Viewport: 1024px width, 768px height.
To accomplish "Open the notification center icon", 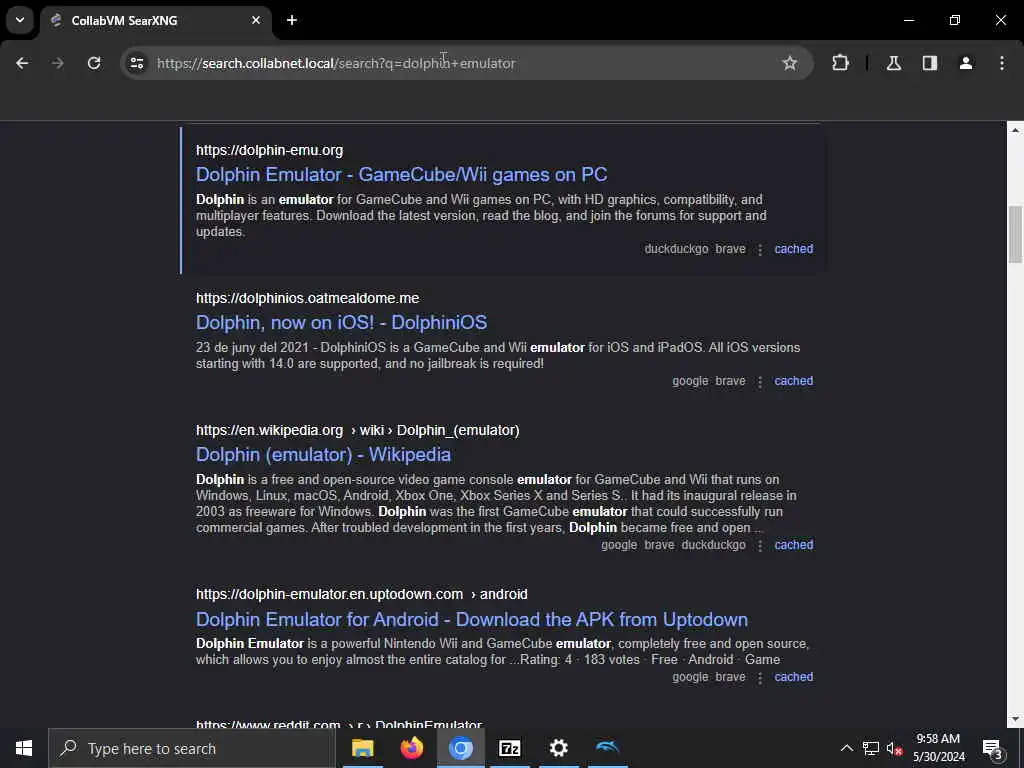I will (x=993, y=749).
